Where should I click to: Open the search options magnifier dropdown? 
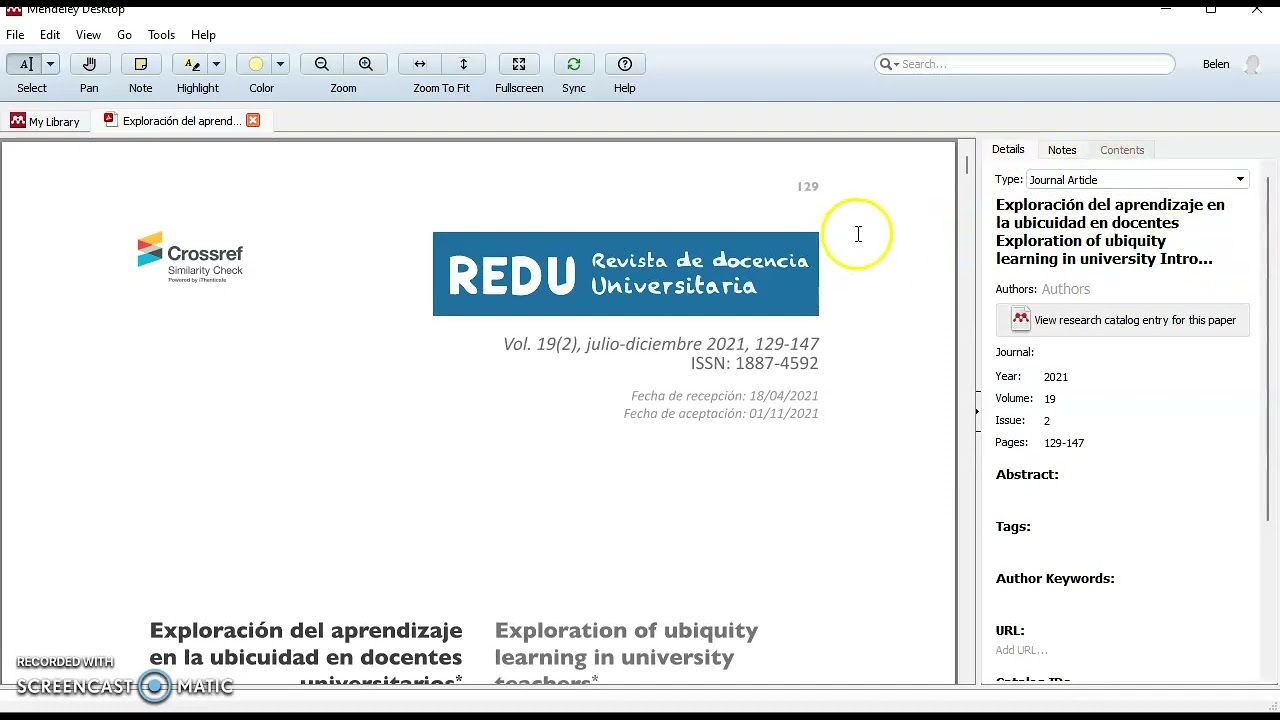click(x=888, y=64)
